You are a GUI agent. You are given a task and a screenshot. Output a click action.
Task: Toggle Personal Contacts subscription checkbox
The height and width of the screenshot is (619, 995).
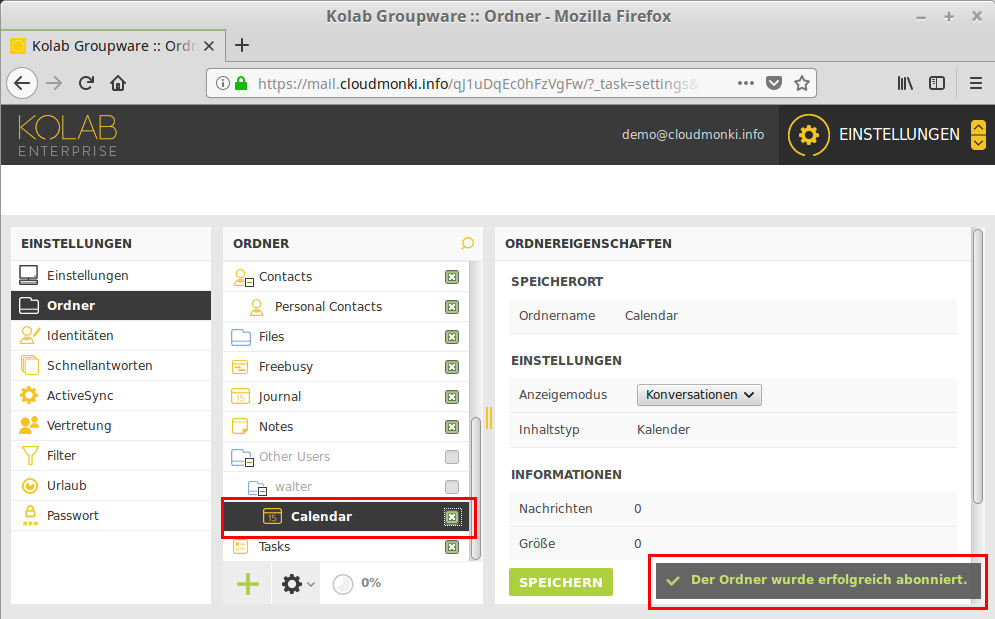coord(452,307)
